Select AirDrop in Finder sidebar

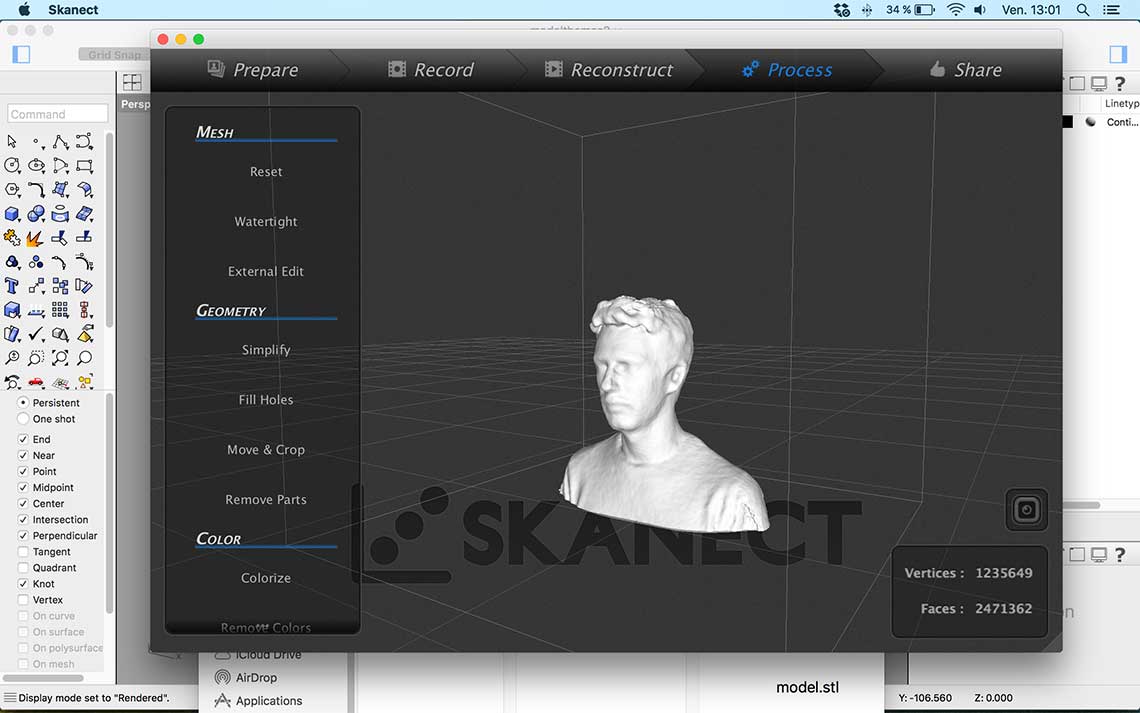(246, 677)
